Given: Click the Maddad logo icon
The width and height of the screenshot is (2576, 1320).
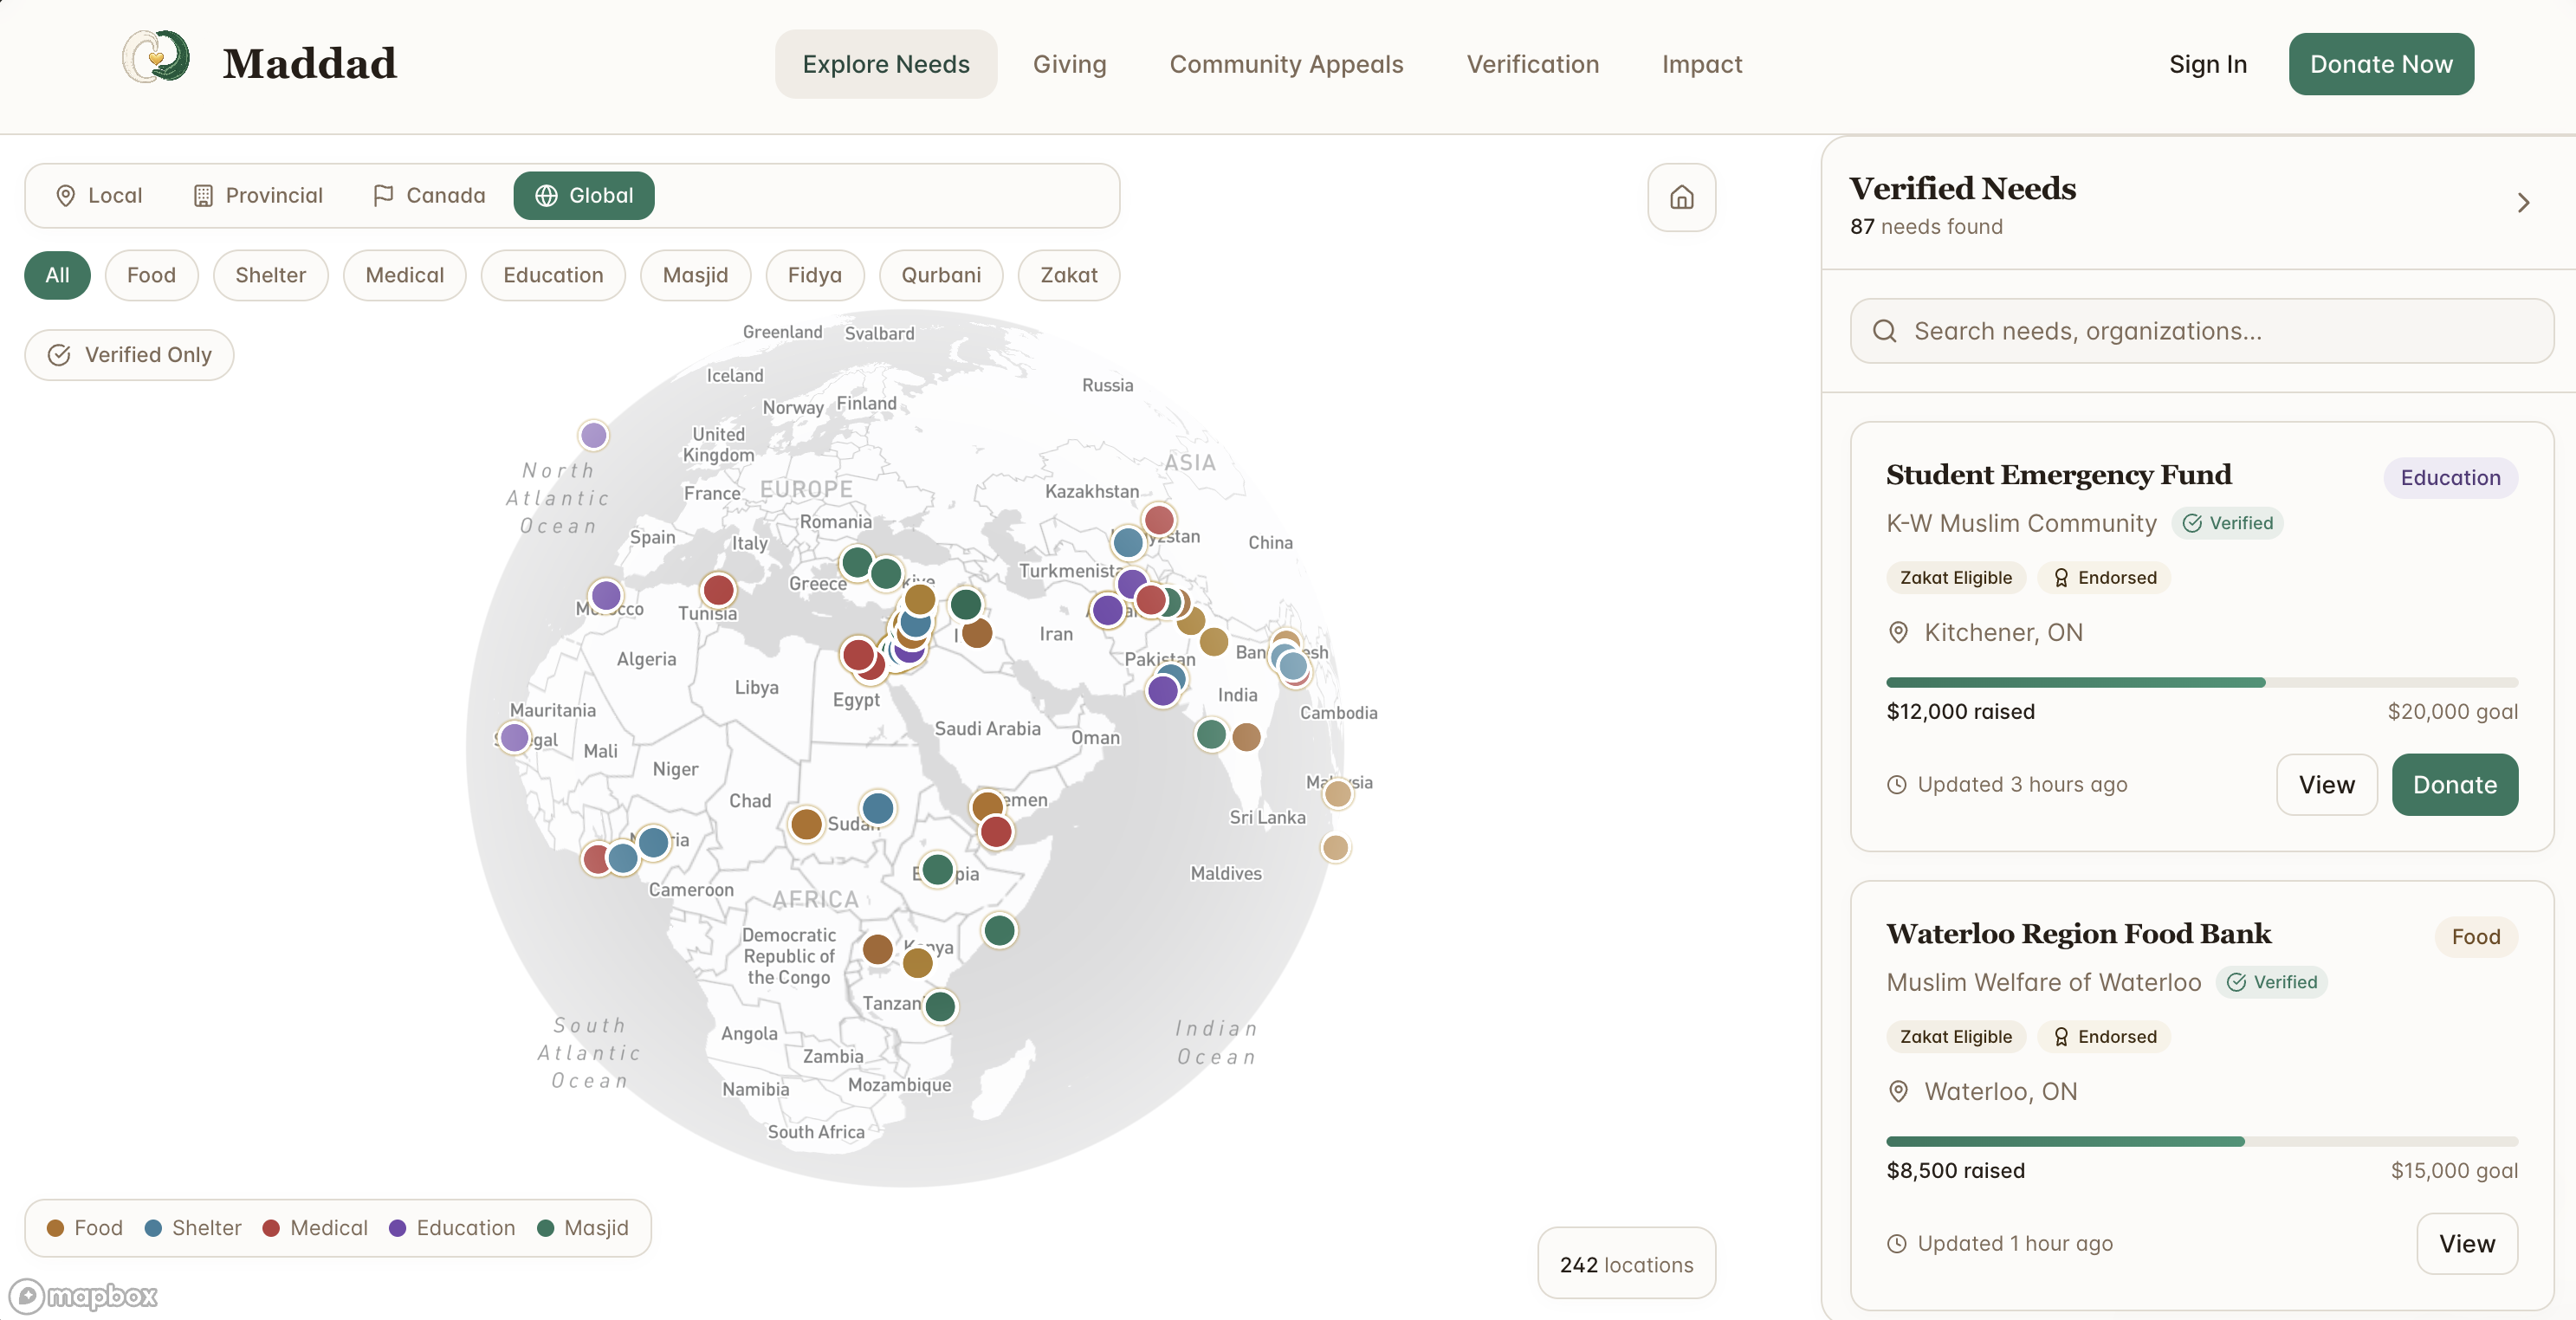Looking at the screenshot, I should tap(156, 58).
